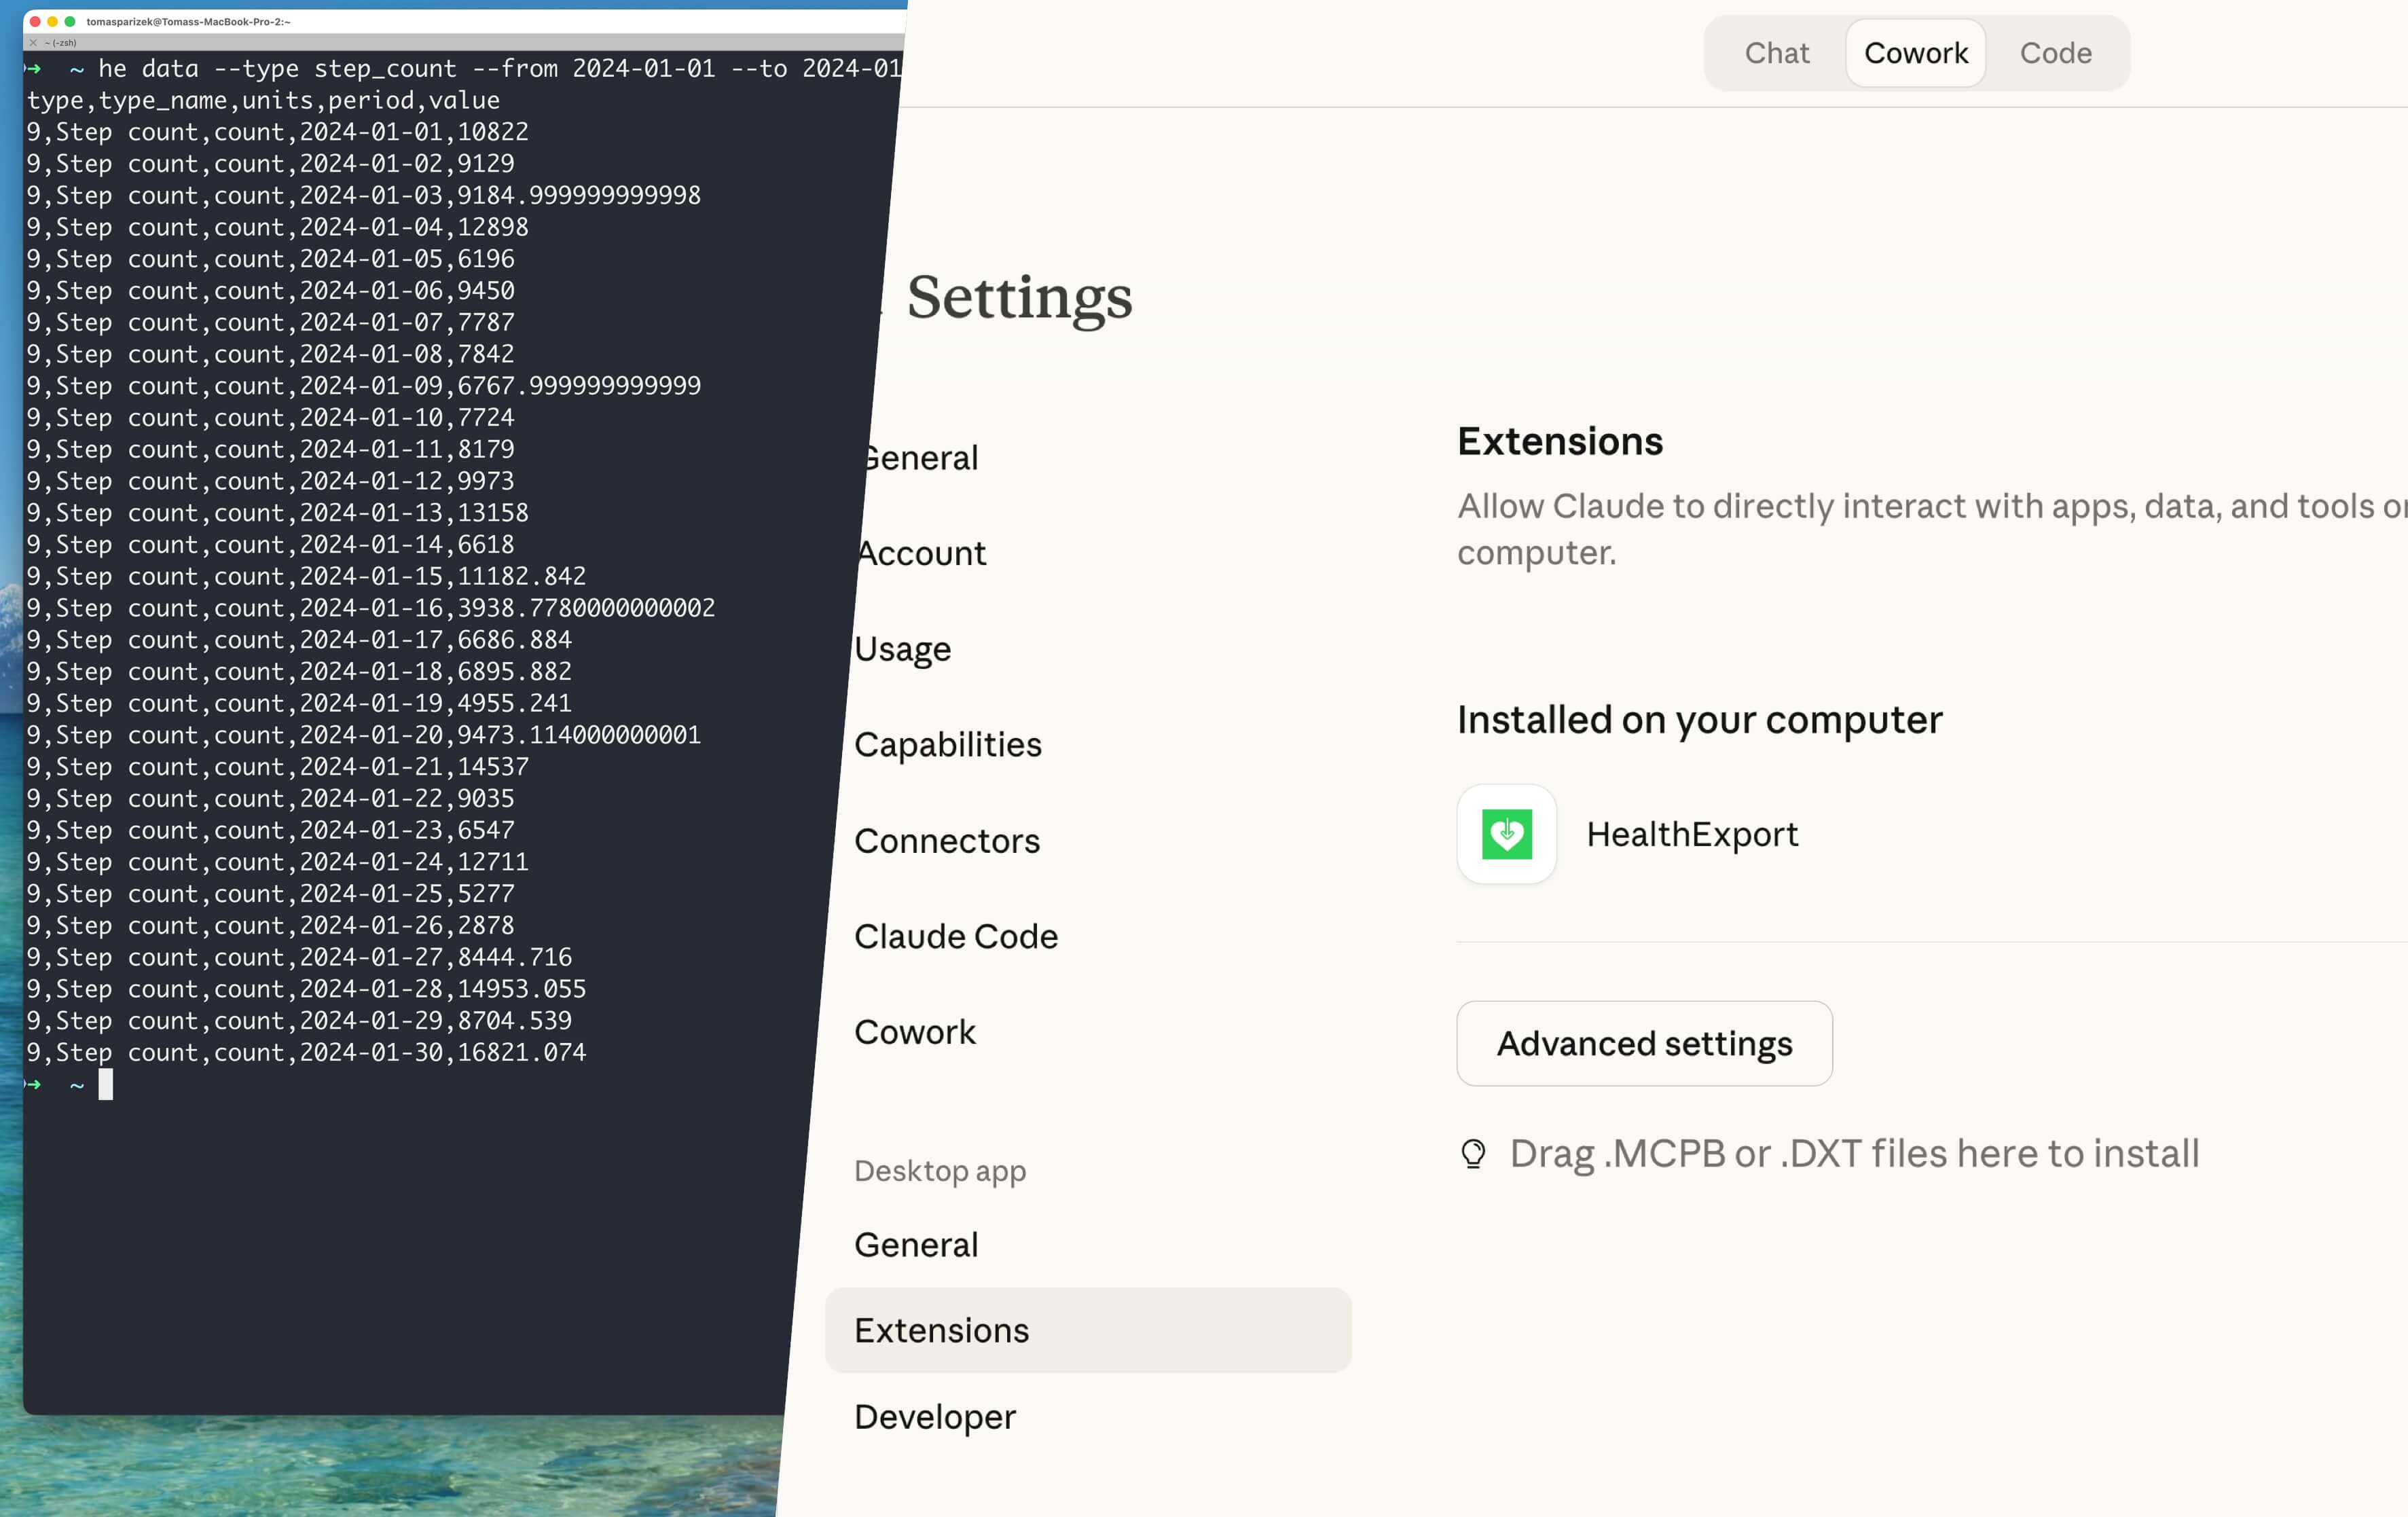Open the Capabilities section
This screenshot has height=1517, width=2408.
coord(947,744)
